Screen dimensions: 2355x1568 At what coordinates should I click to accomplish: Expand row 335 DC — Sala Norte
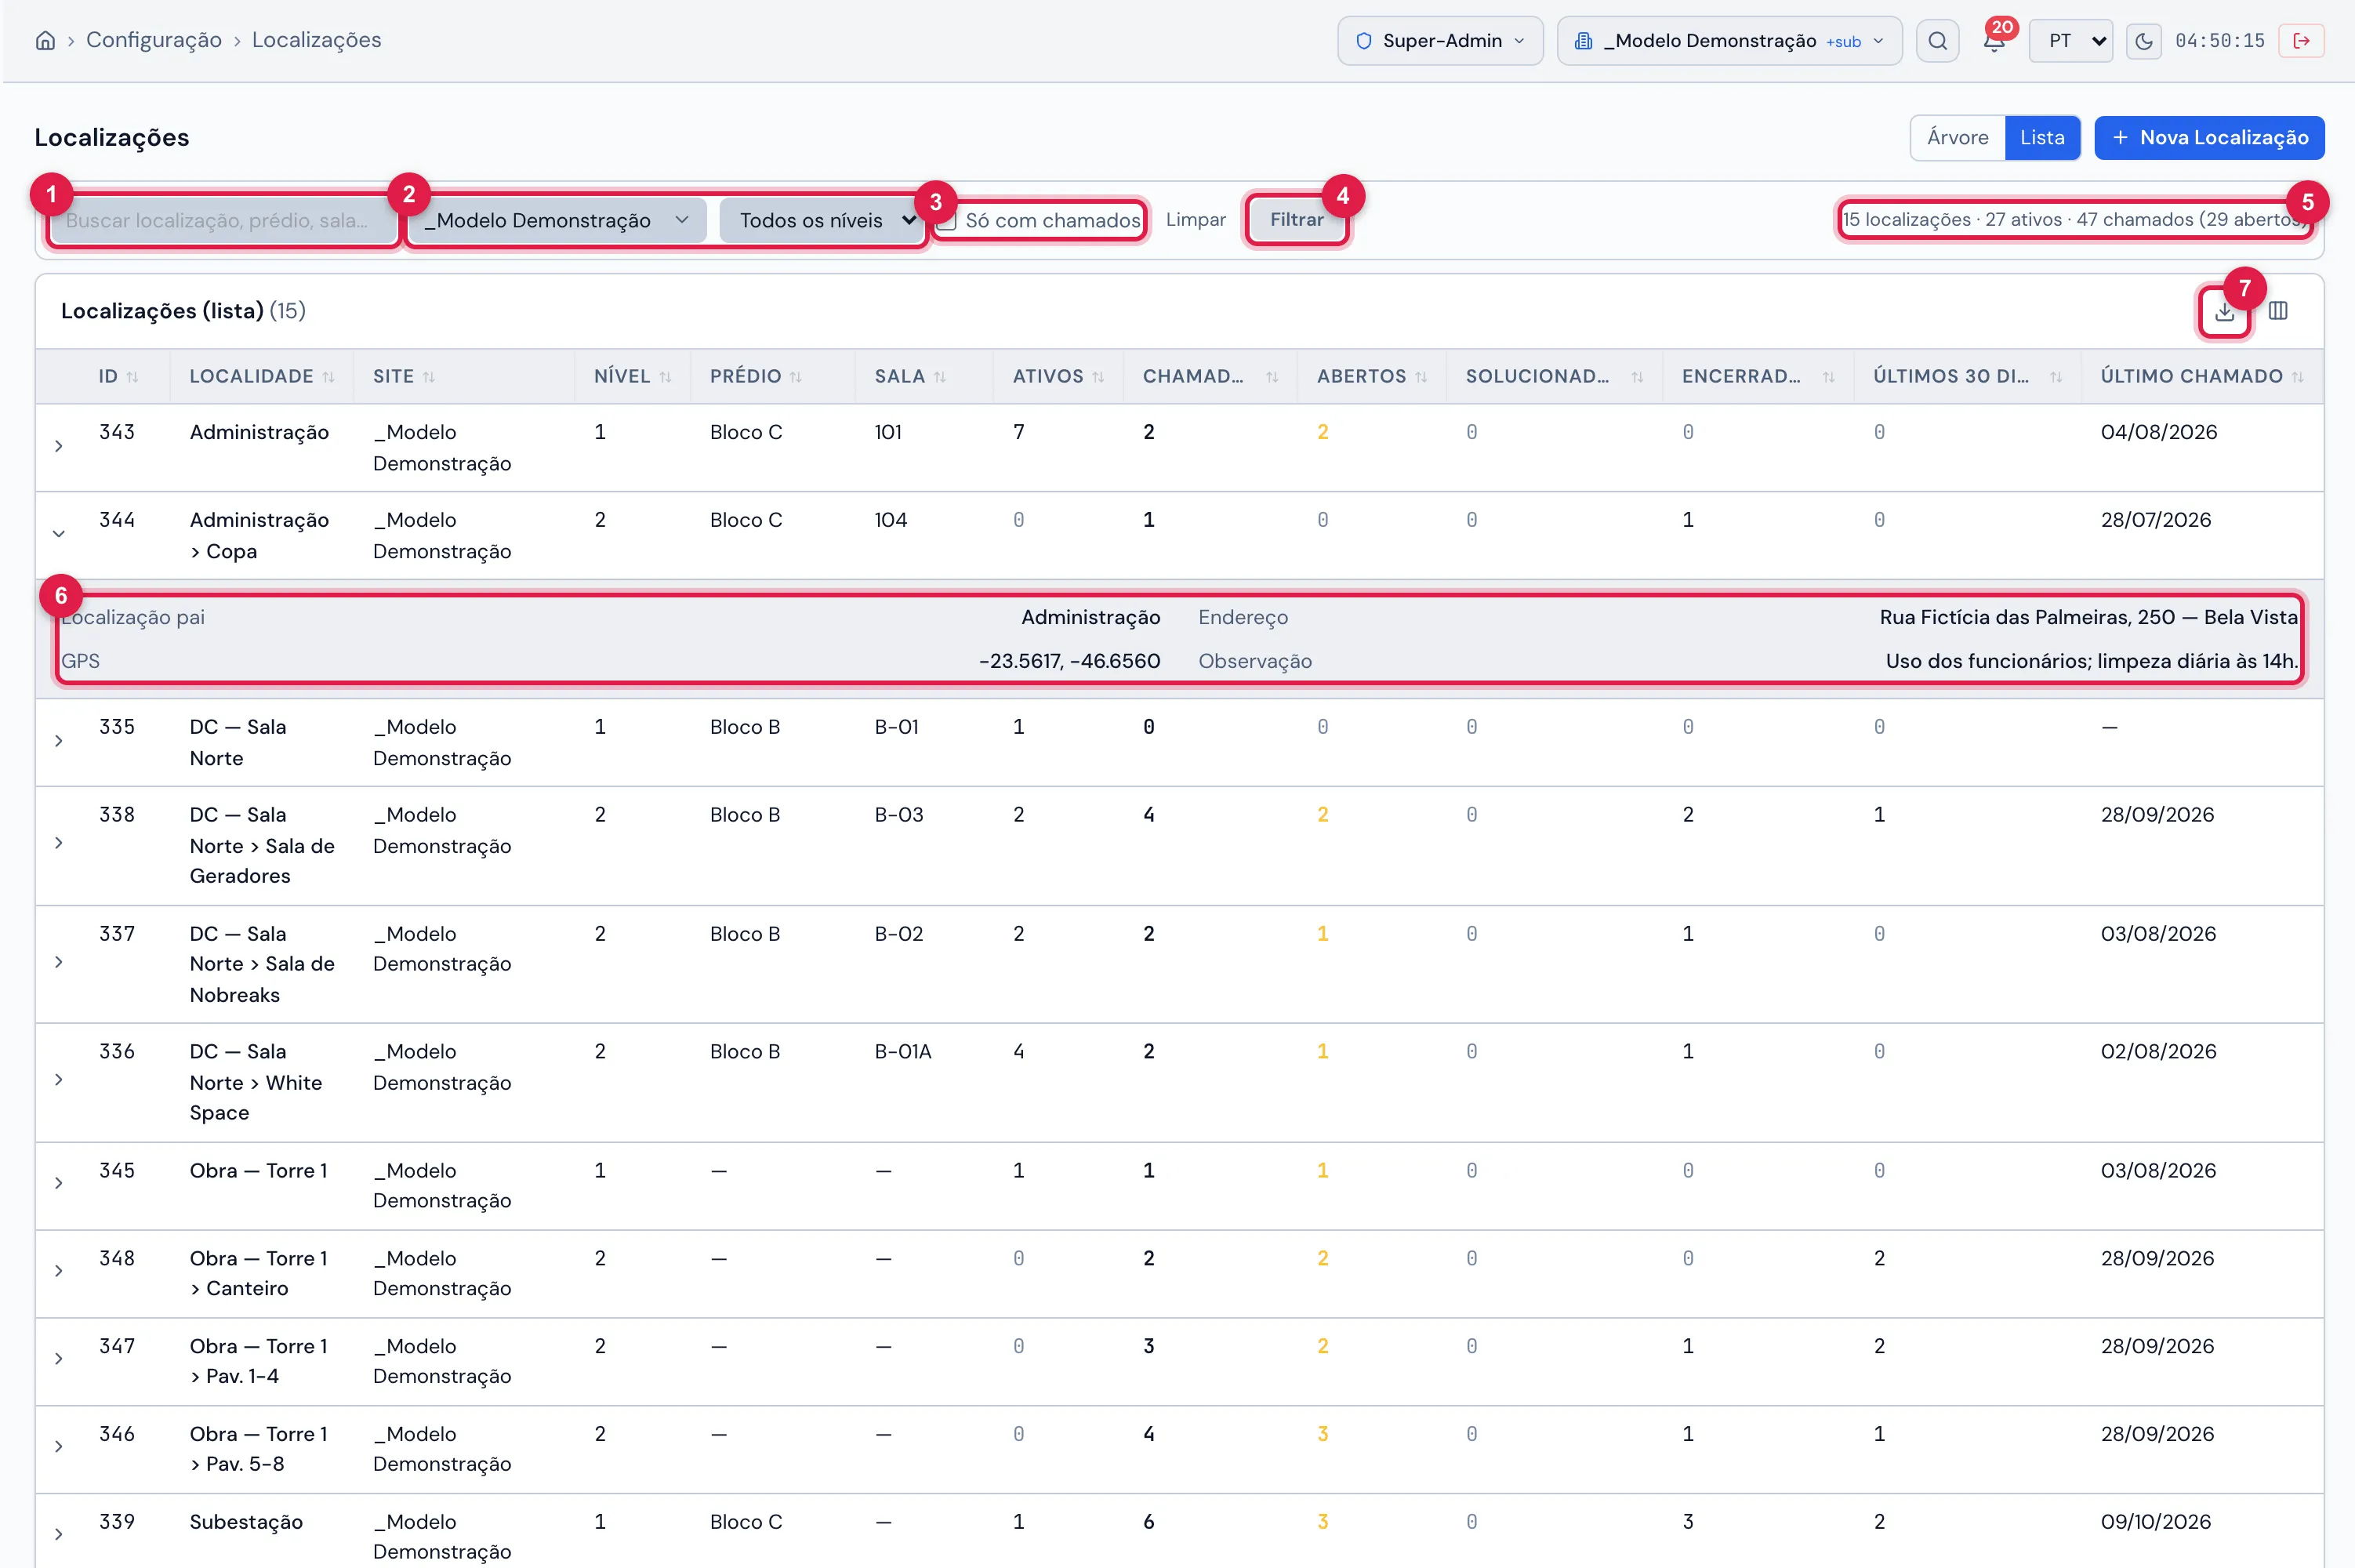pos(59,741)
